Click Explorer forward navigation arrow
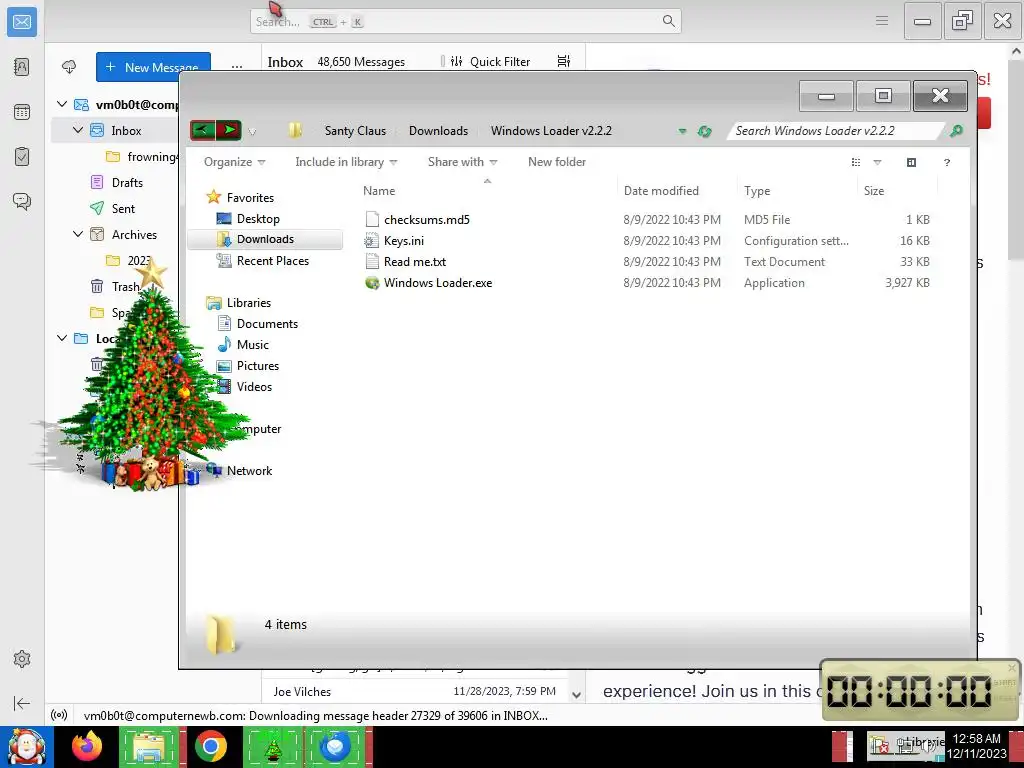The image size is (1024, 768). pyautogui.click(x=229, y=130)
